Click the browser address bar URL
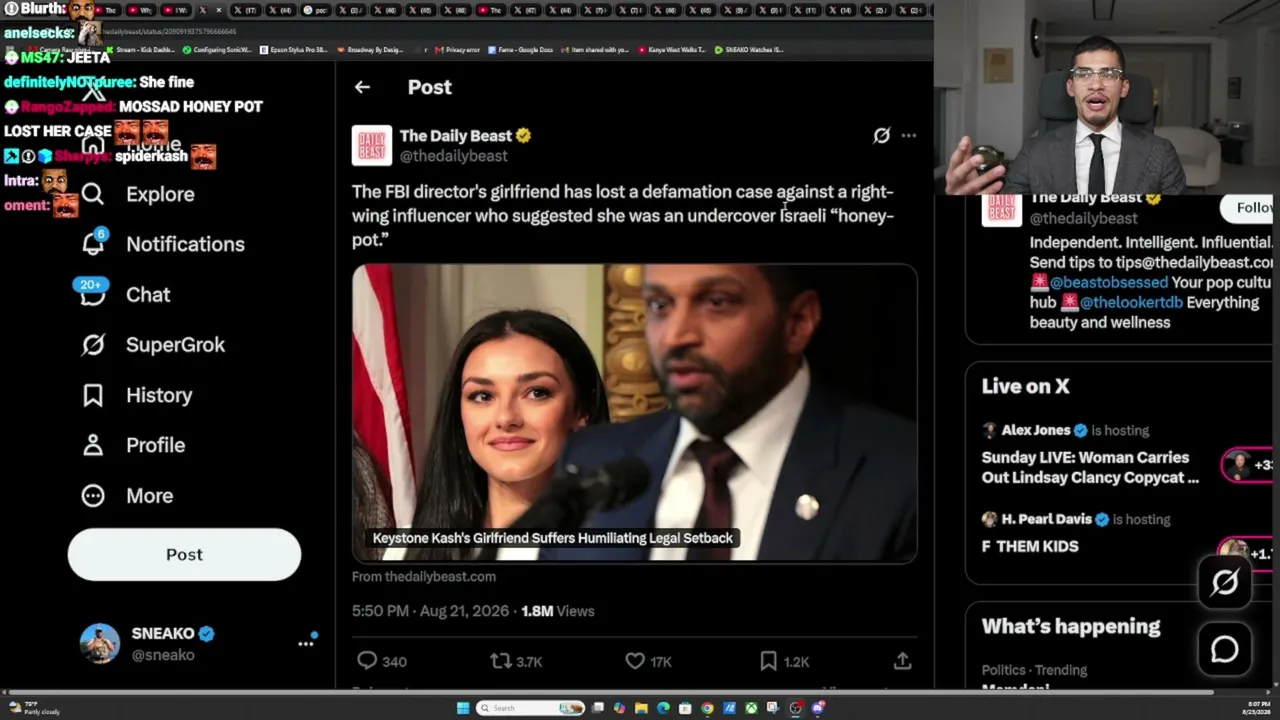1280x720 pixels. (168, 32)
